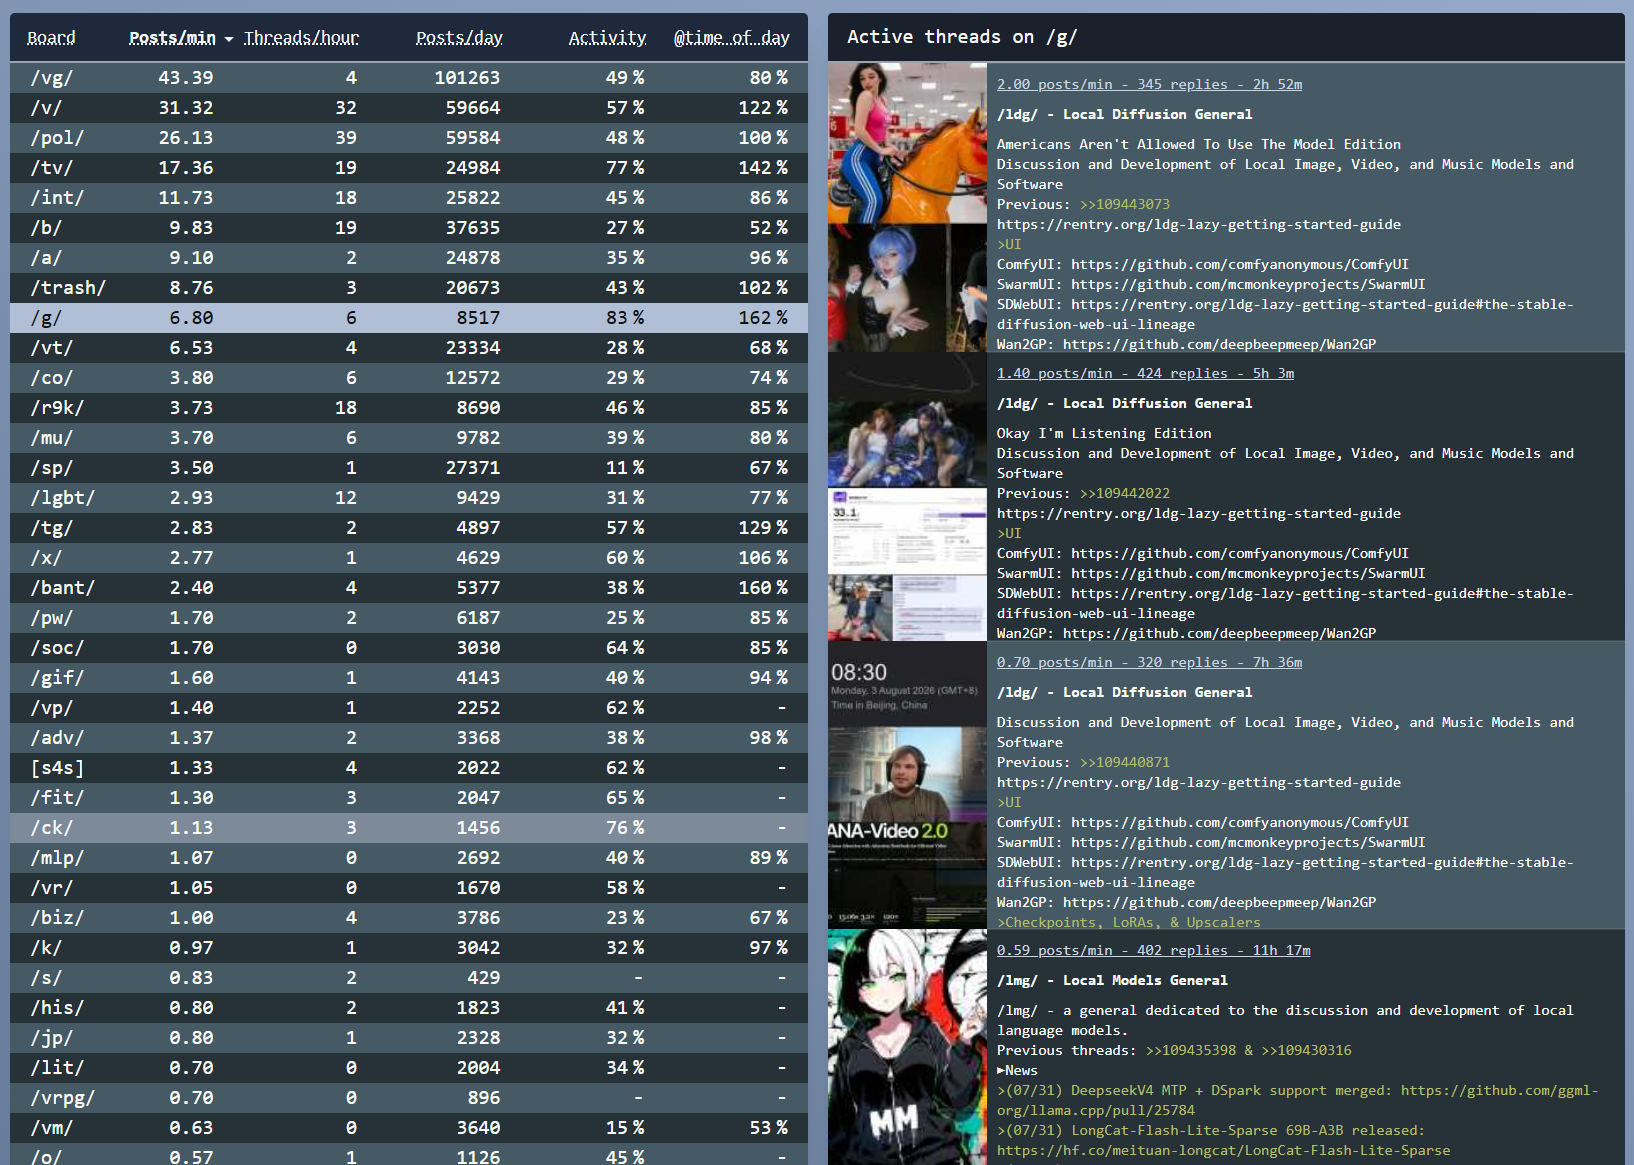Follow quote link >>109440871
Viewport: 1634px width, 1165px height.
pos(1125,763)
